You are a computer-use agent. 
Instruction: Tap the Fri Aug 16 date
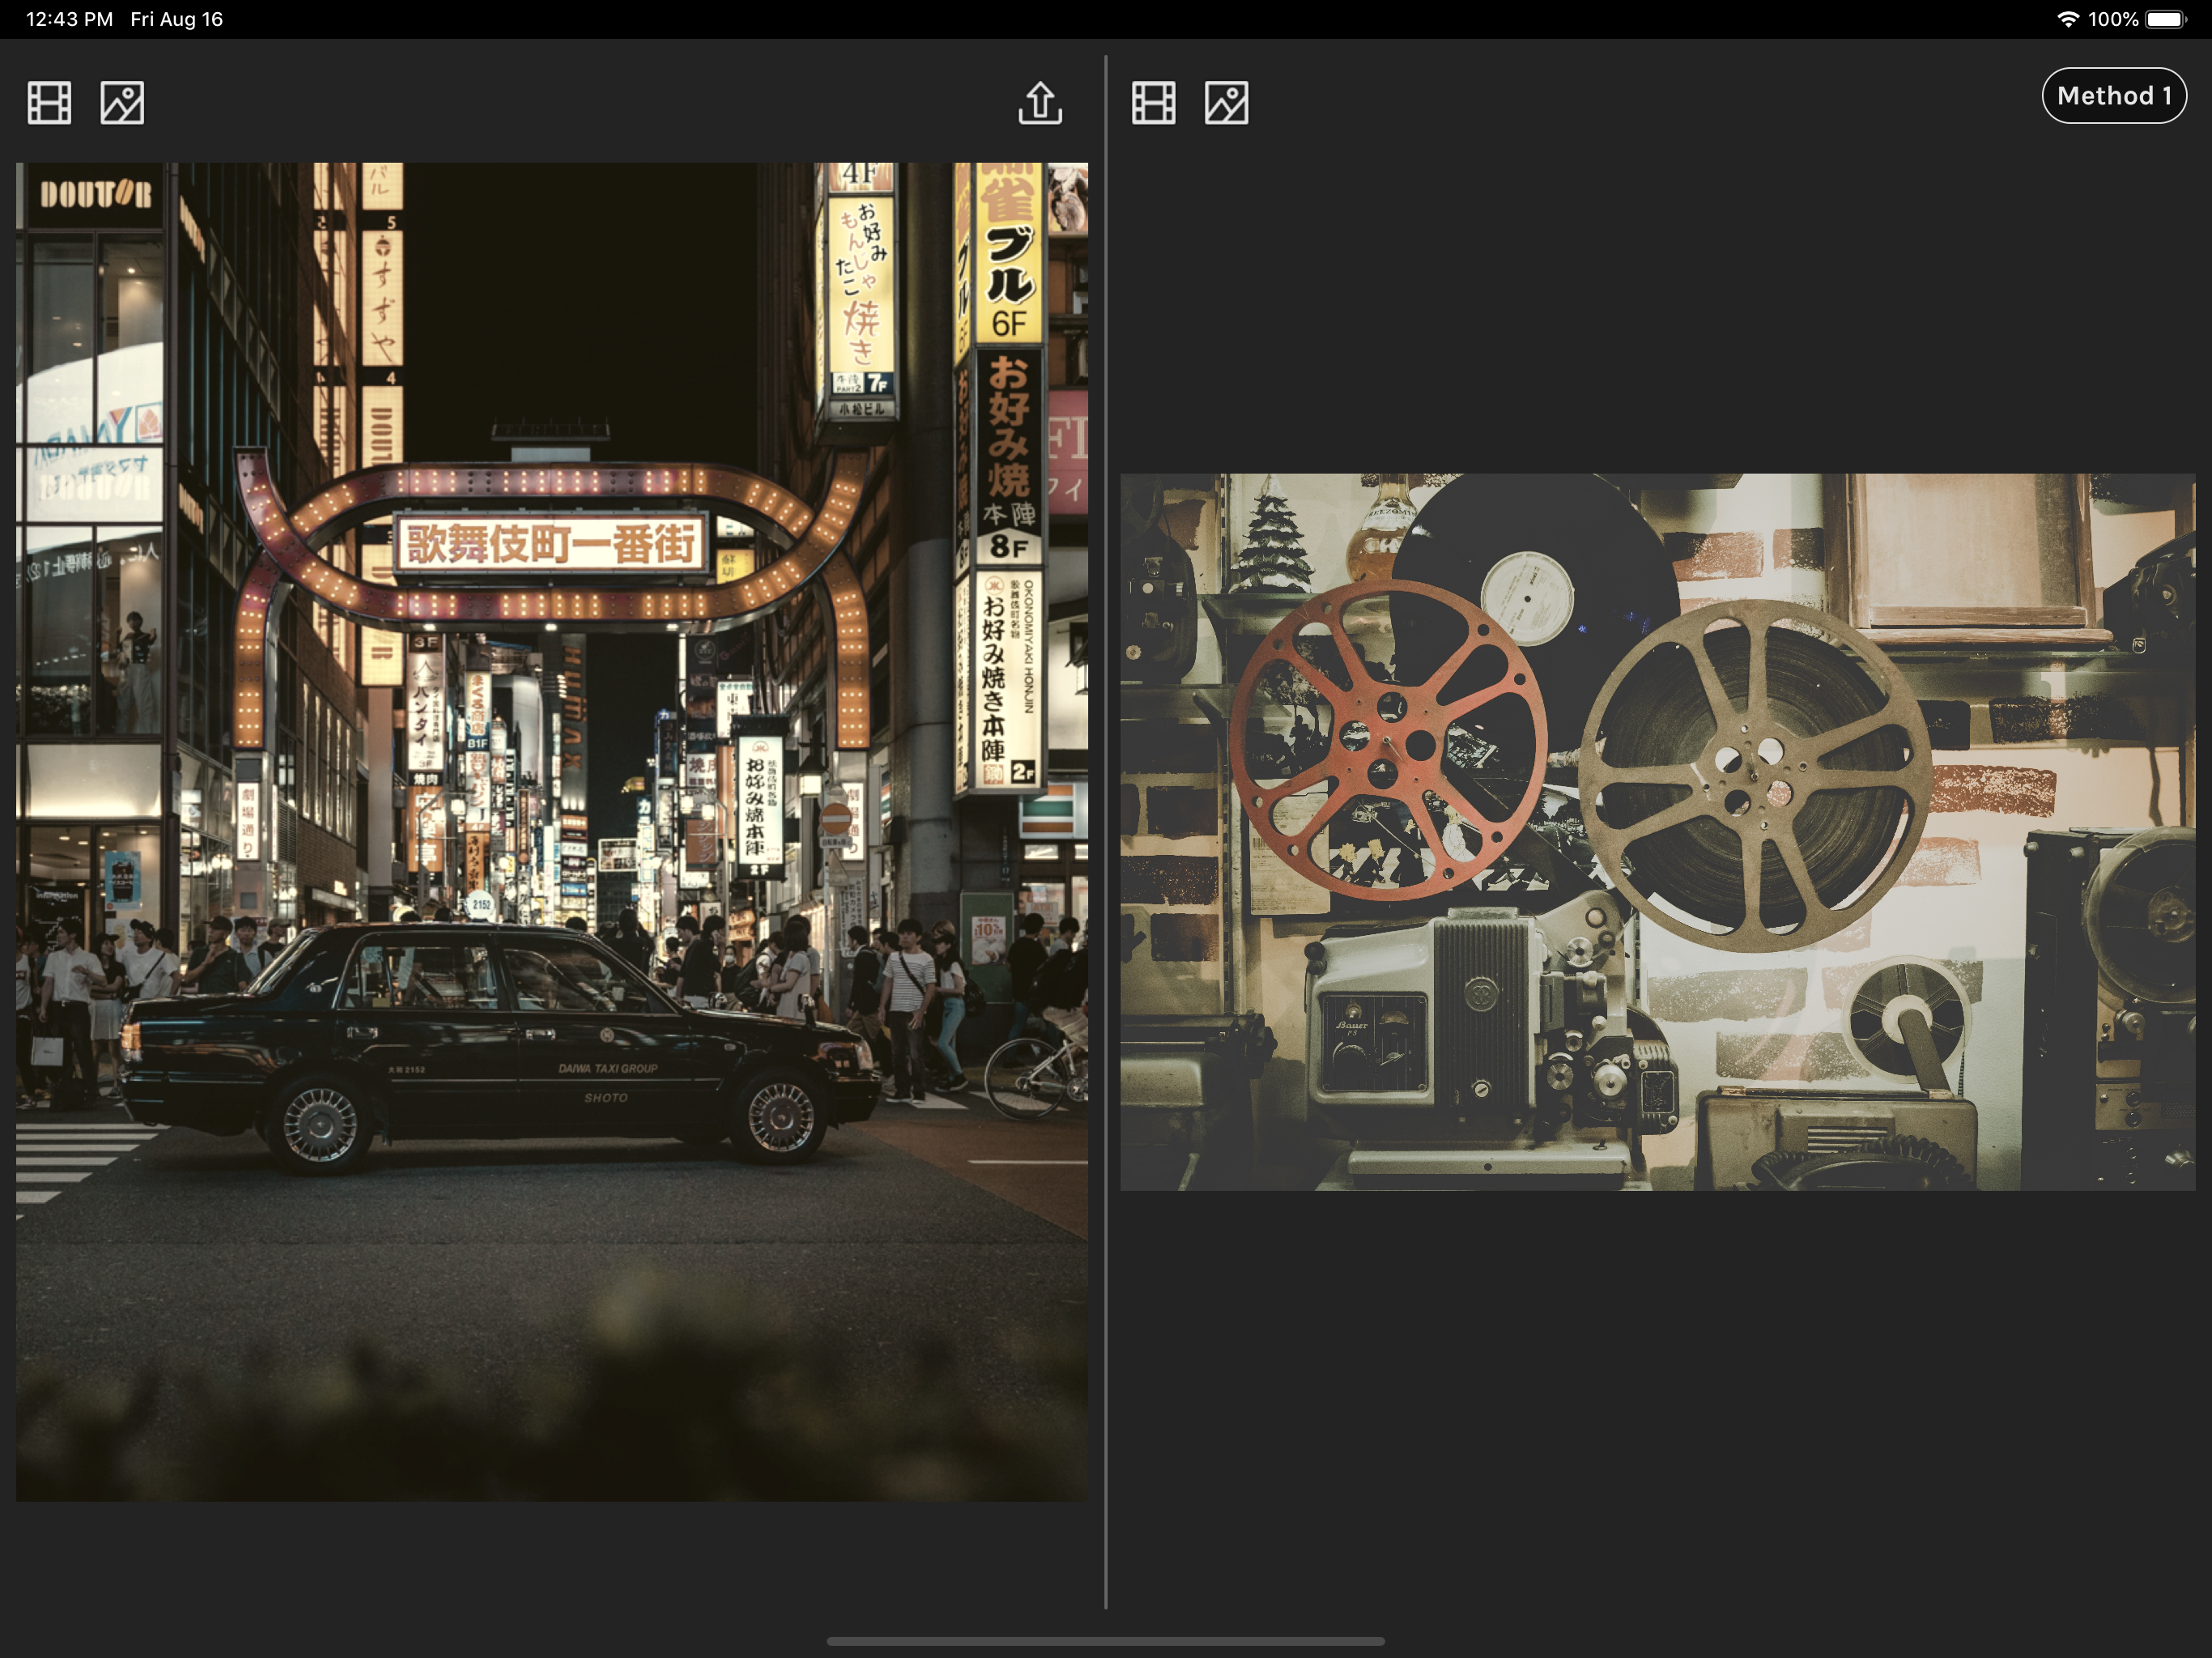coord(176,19)
